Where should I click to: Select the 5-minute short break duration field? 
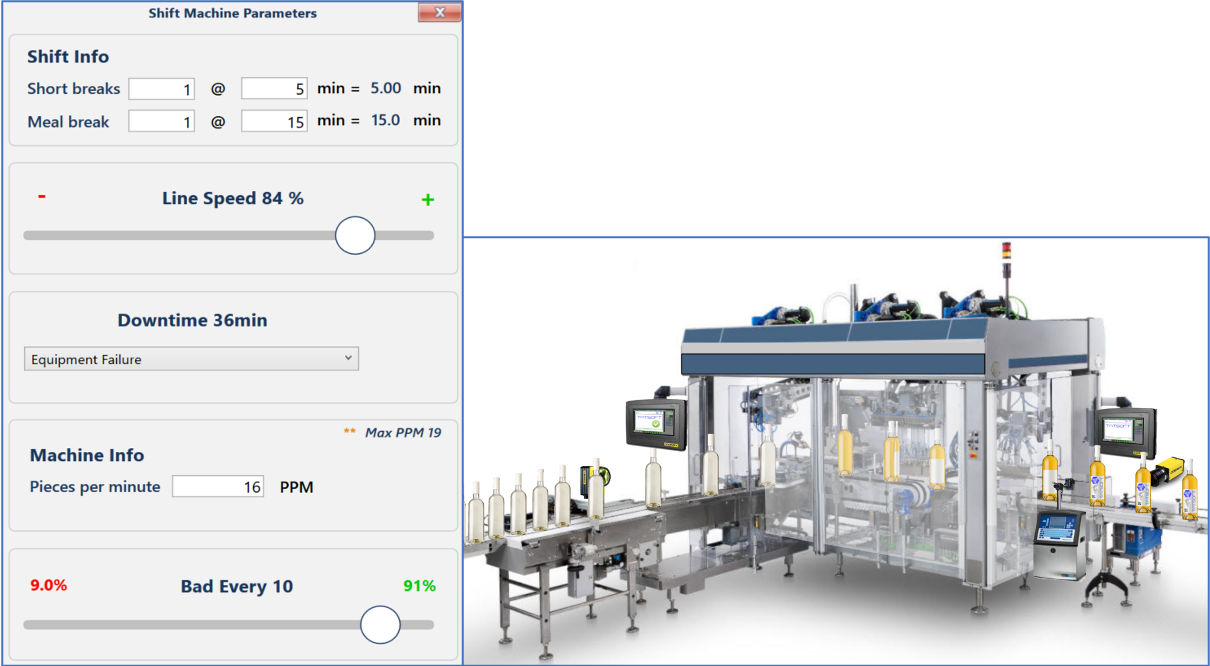click(x=274, y=88)
